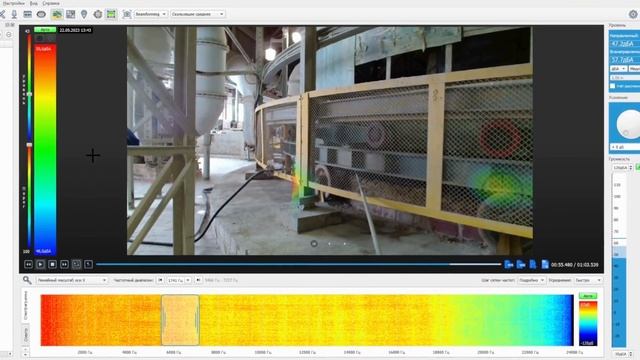Fast-forward the recording playback
Screen dimensions: 640x360
[64, 264]
